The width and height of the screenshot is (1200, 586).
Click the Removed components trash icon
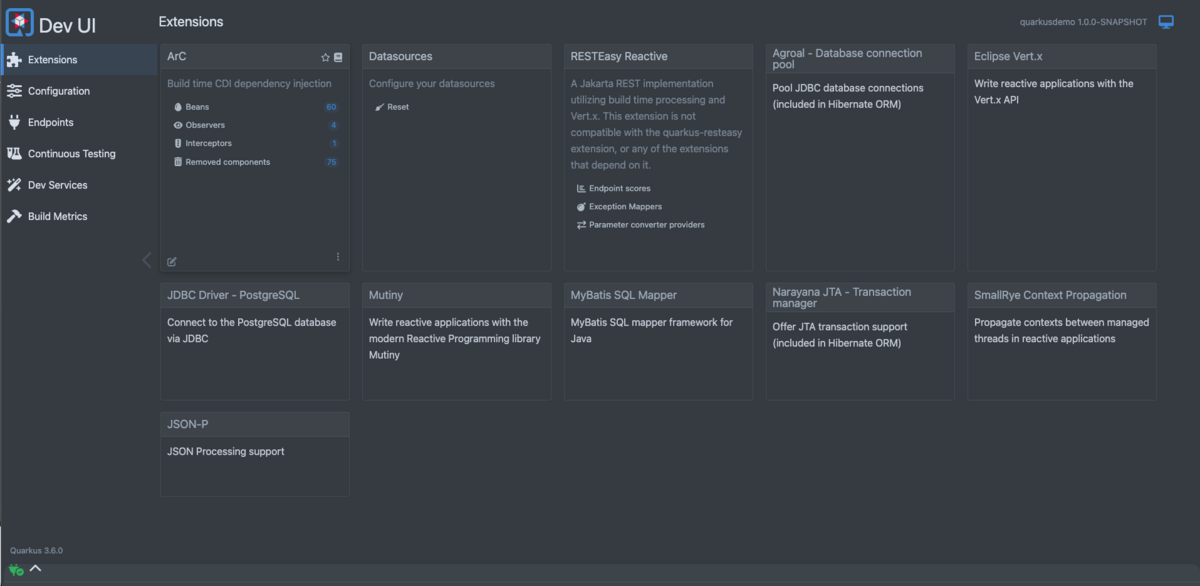pyautogui.click(x=178, y=162)
